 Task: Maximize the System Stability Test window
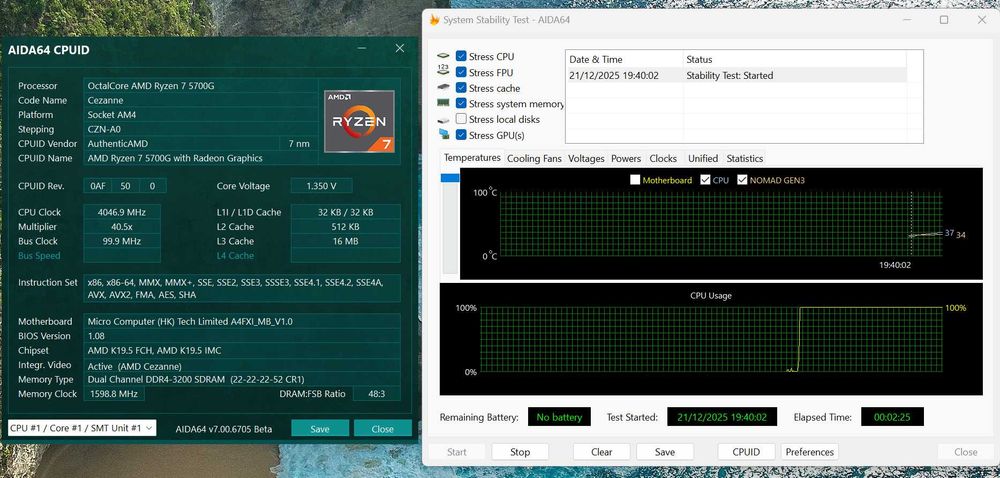[944, 20]
